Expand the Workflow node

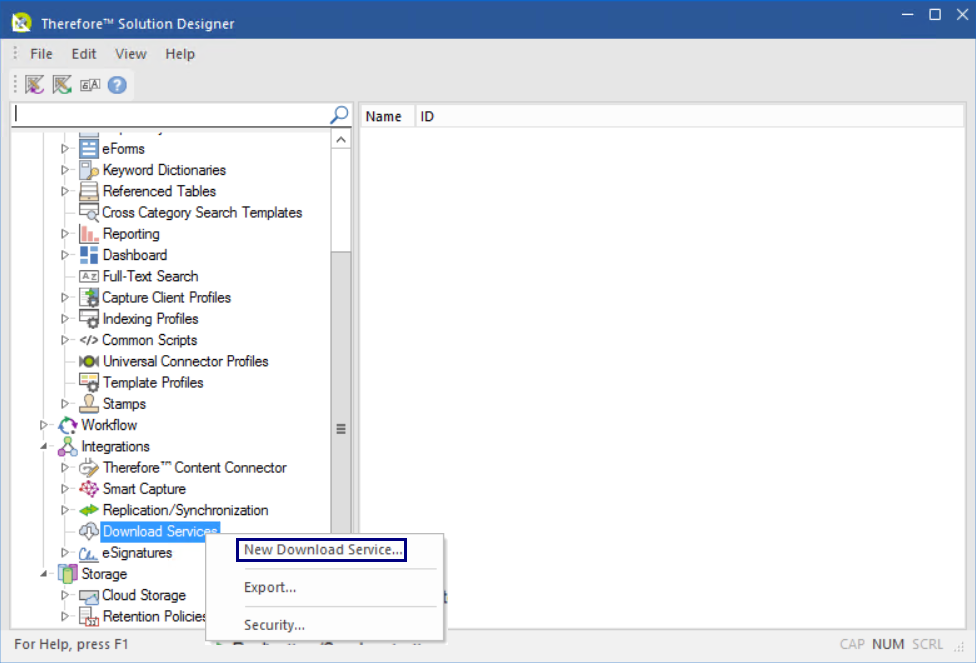tap(43, 425)
